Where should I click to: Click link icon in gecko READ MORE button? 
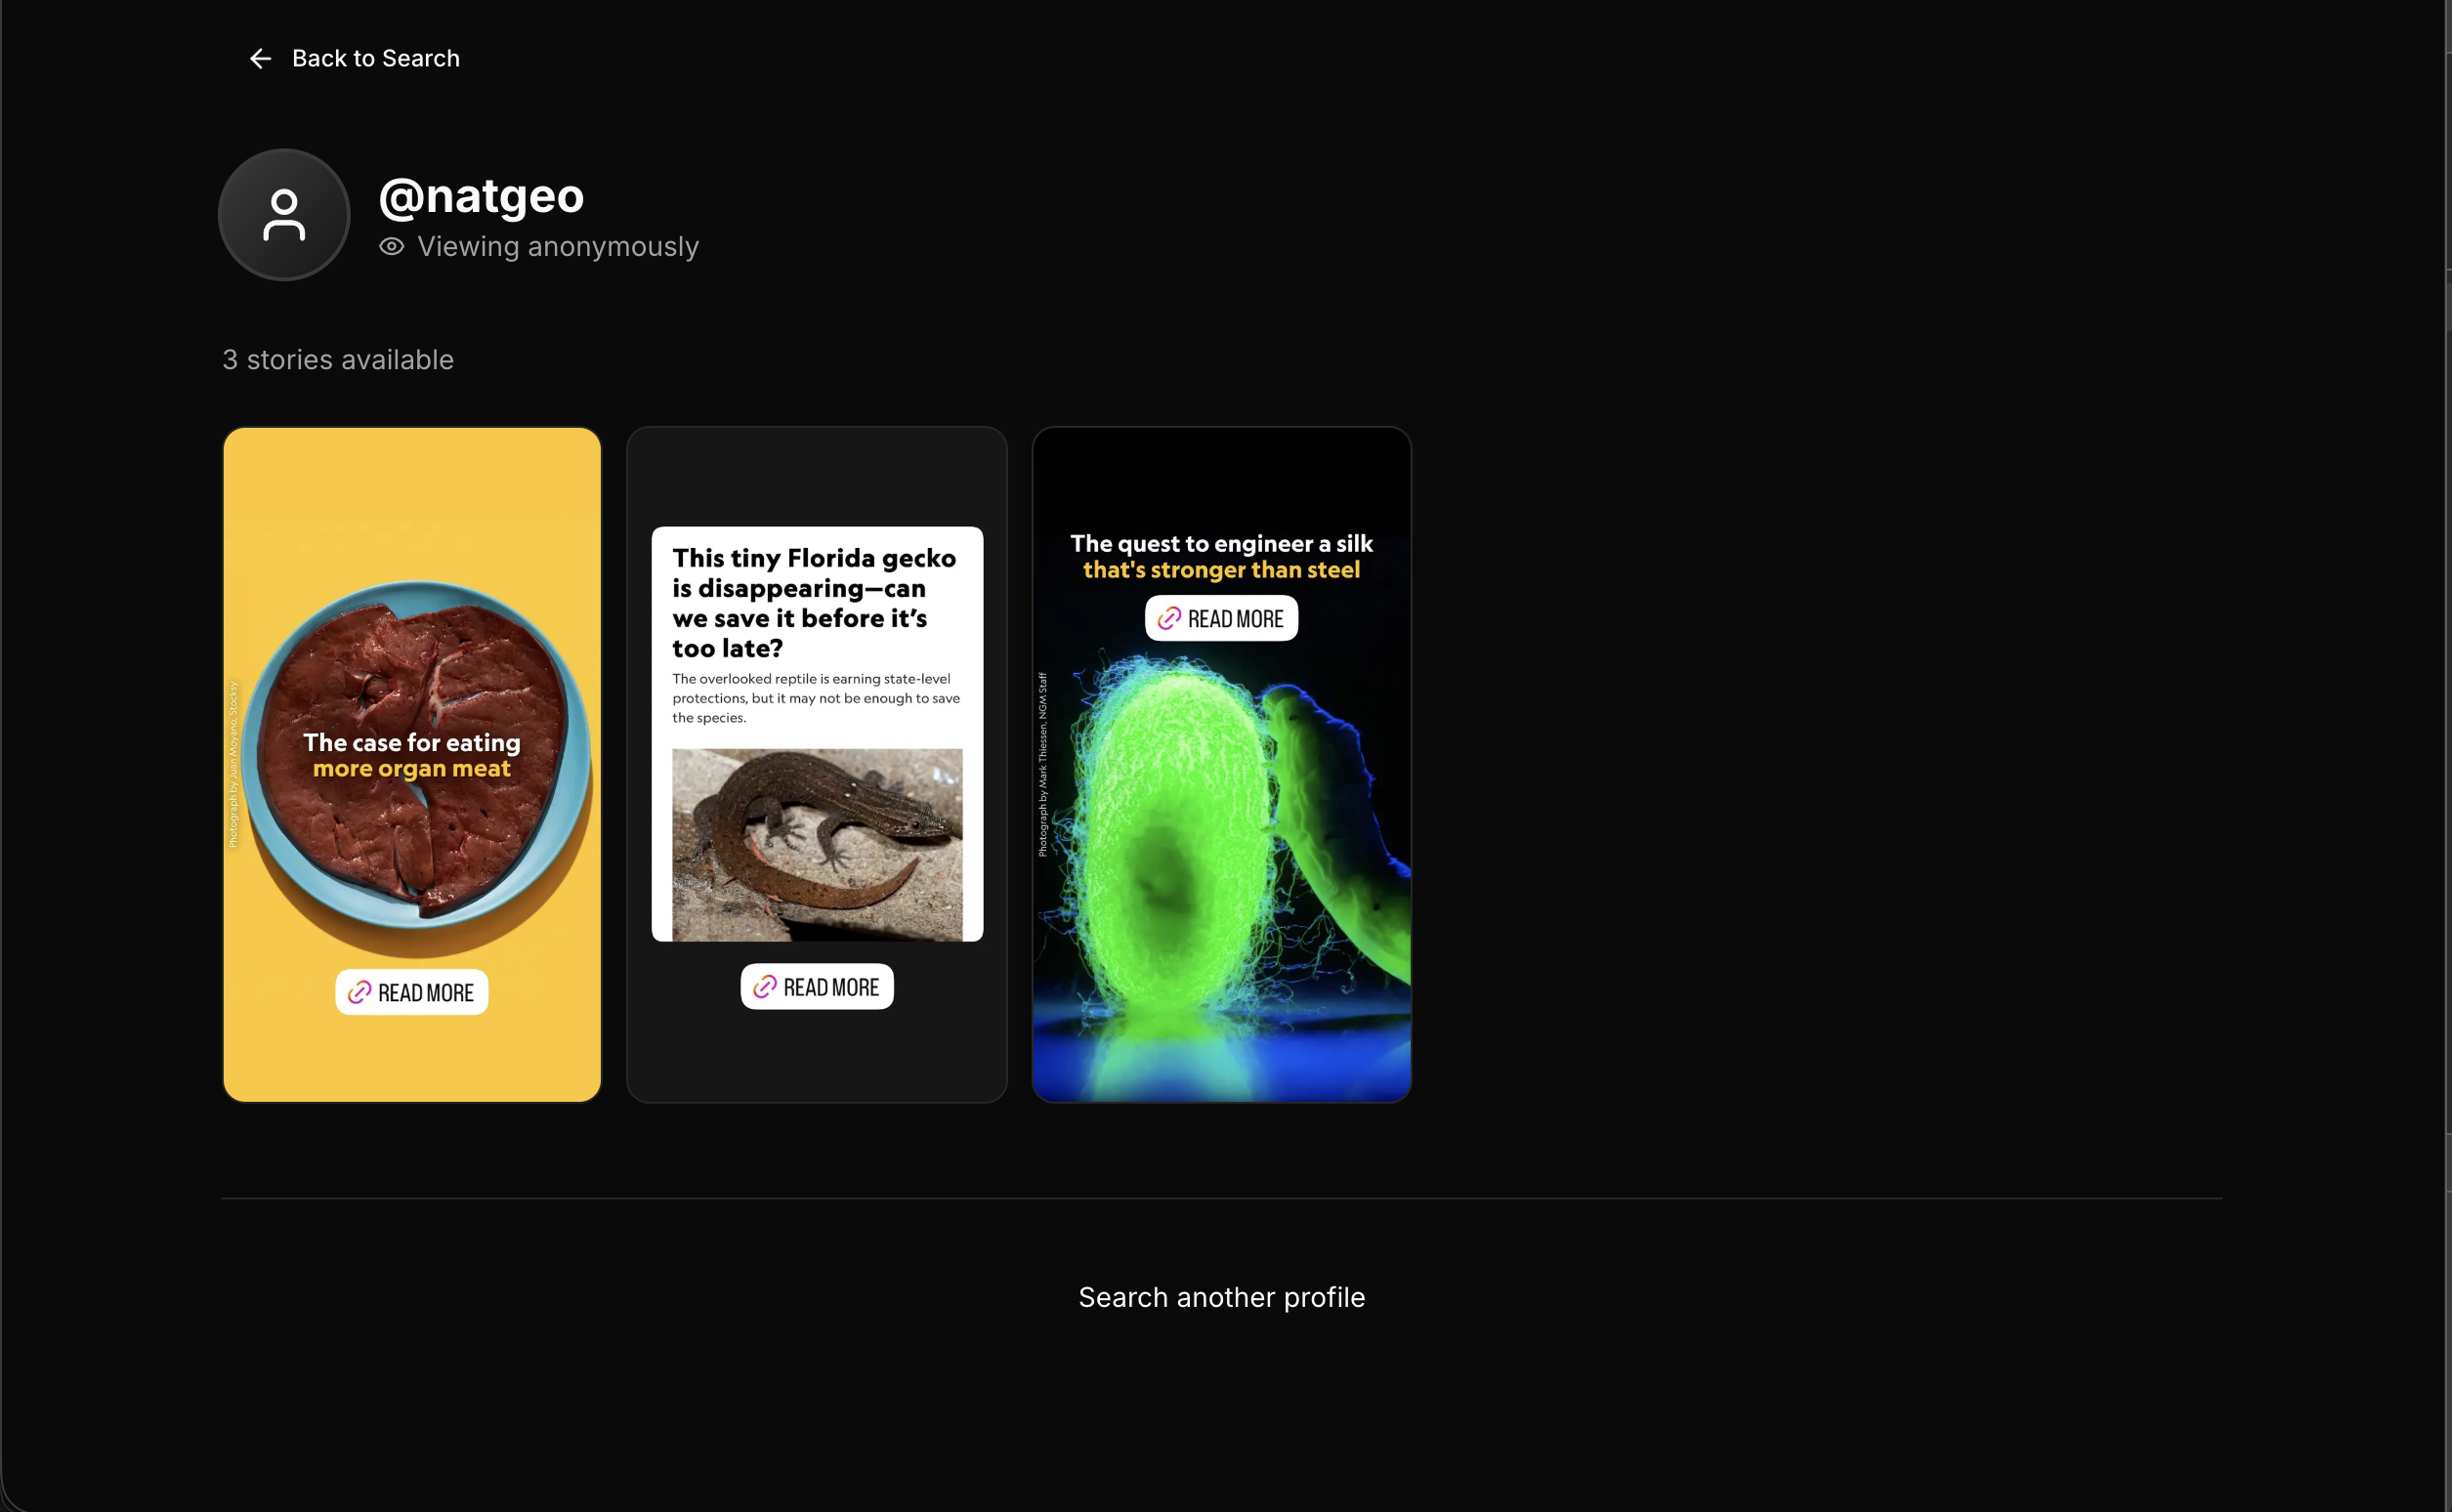click(765, 987)
